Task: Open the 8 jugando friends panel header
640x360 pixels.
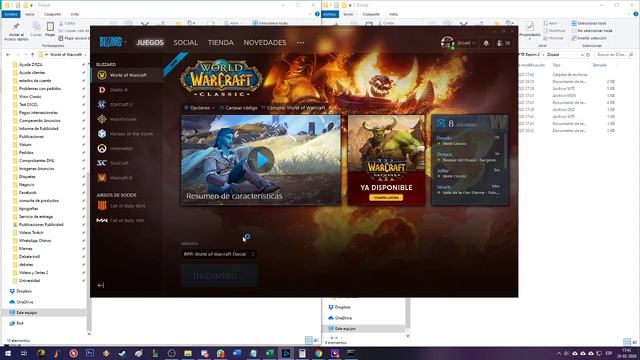Action: 469,123
